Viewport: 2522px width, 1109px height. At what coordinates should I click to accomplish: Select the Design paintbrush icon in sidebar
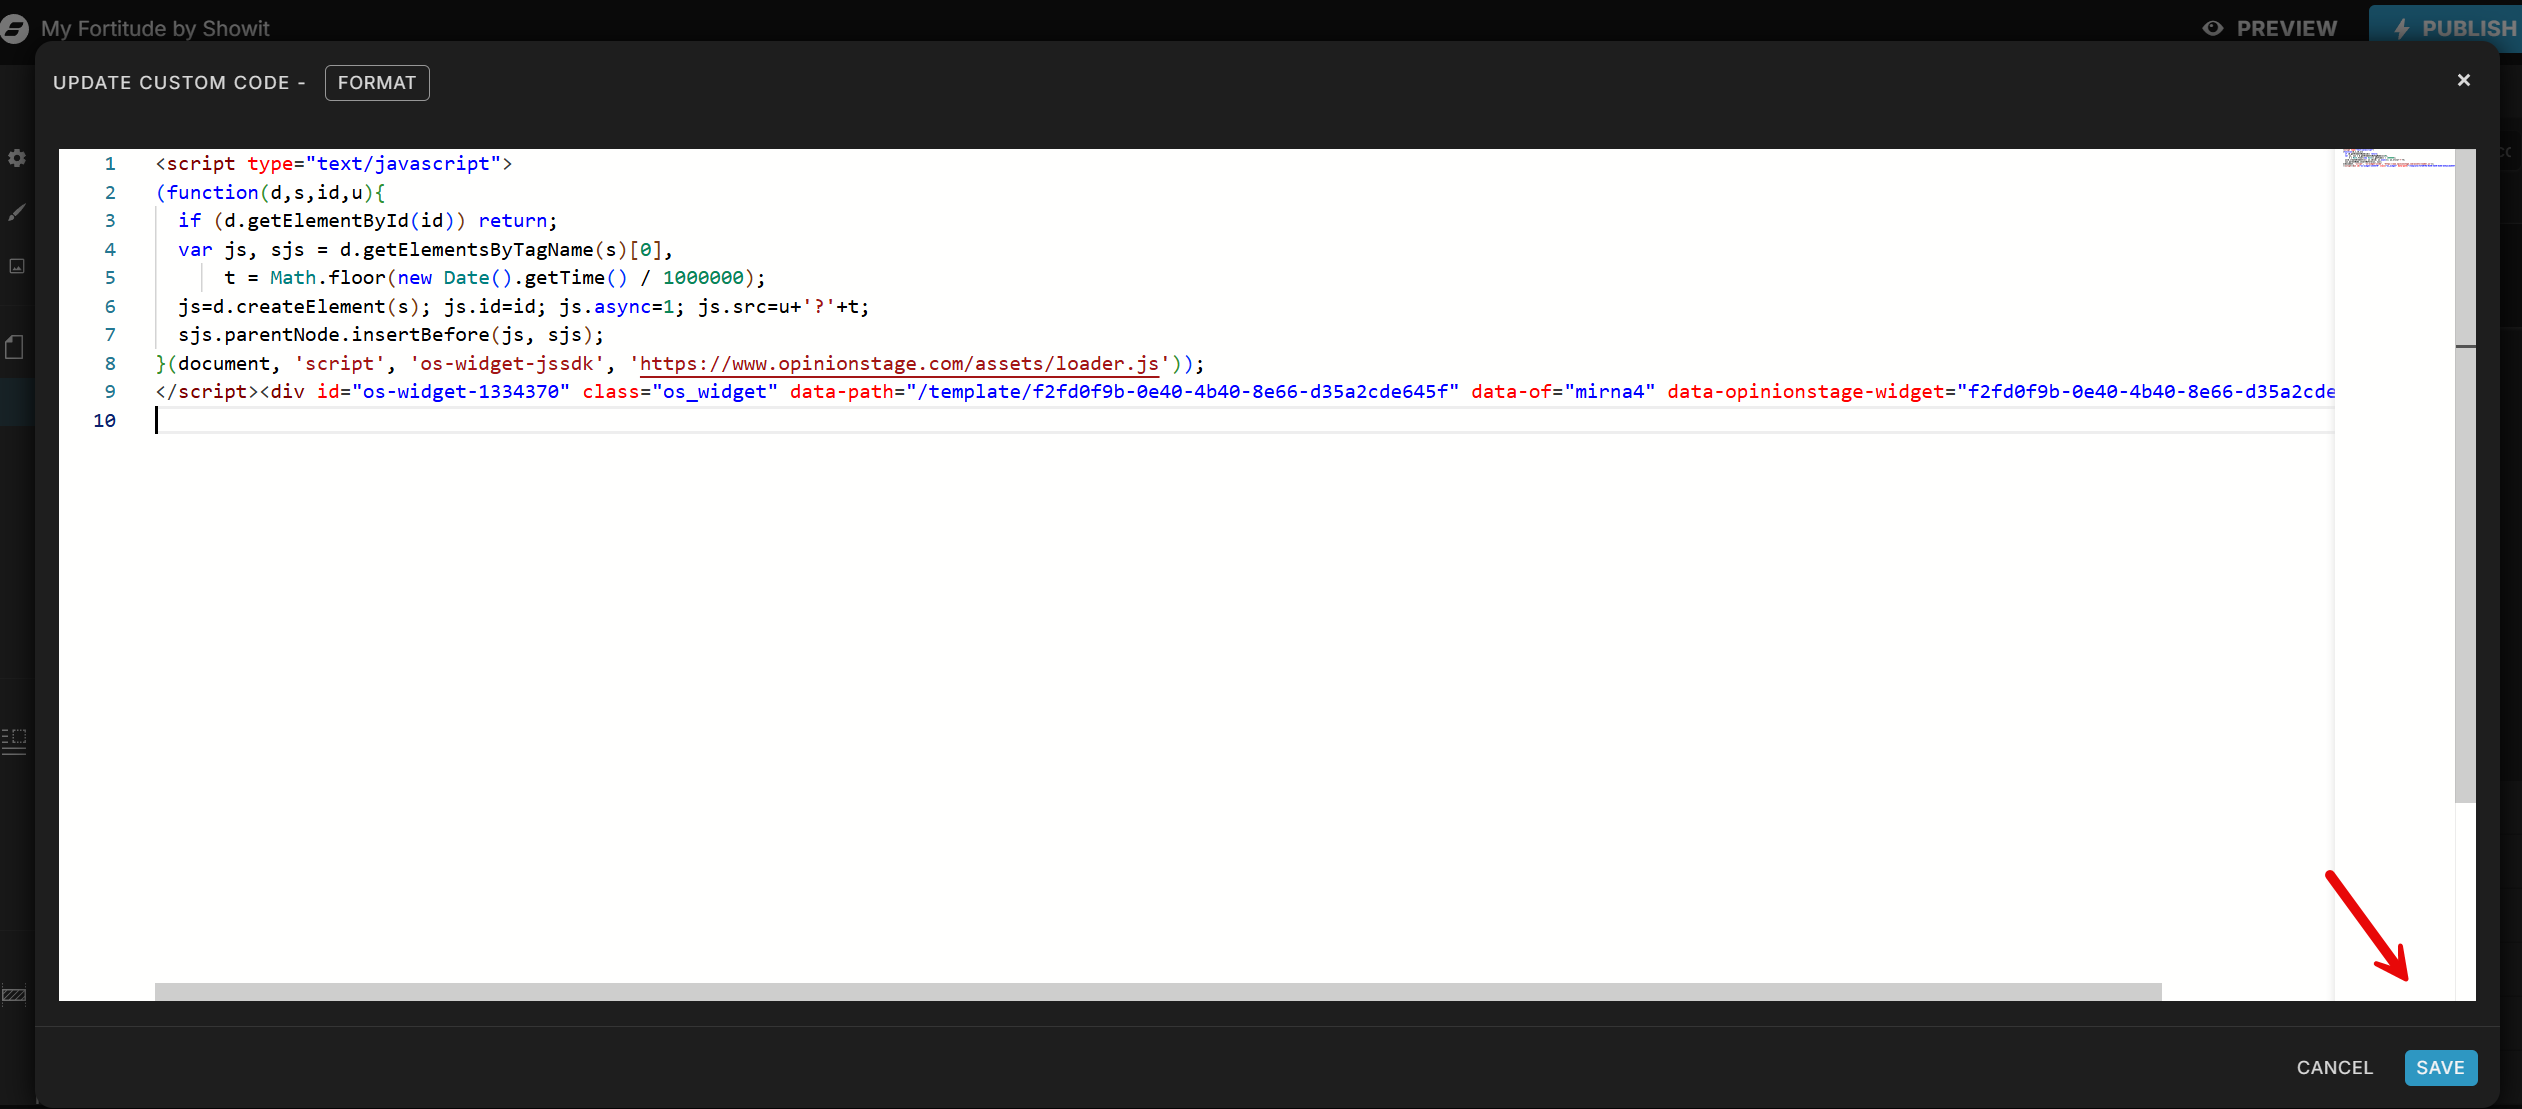point(16,212)
